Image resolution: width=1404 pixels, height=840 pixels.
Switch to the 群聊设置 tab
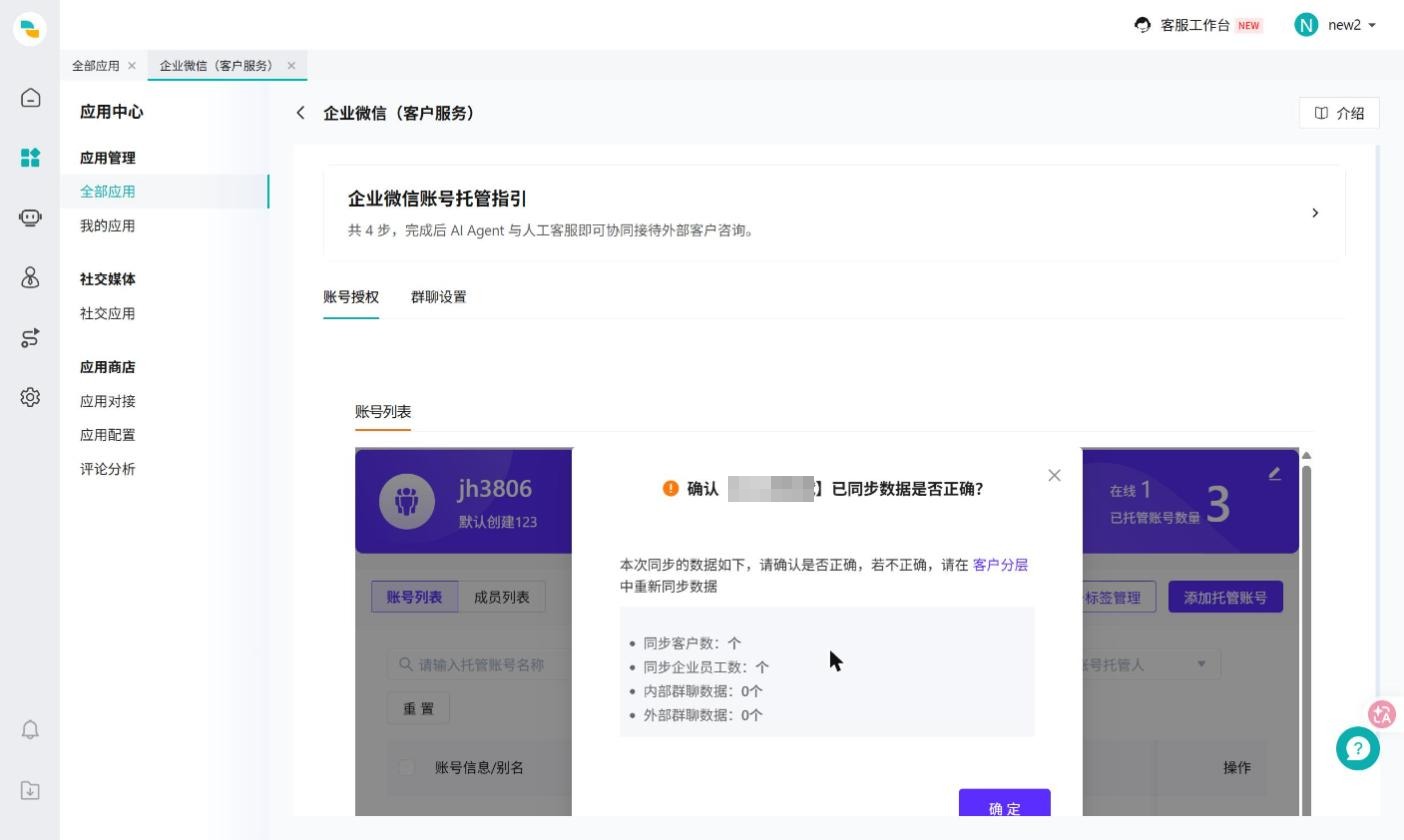coord(438,297)
